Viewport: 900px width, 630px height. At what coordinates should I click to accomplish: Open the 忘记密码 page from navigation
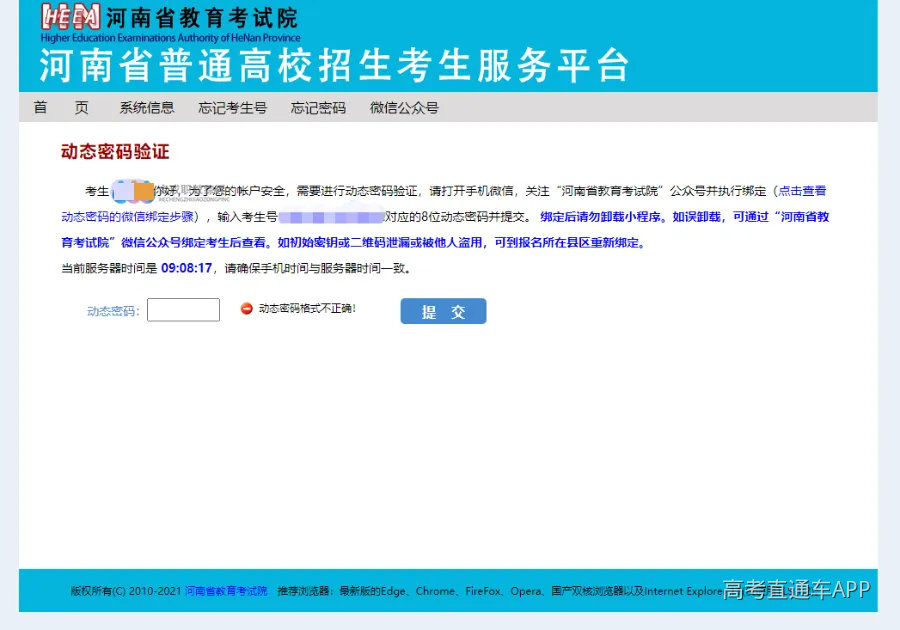317,107
